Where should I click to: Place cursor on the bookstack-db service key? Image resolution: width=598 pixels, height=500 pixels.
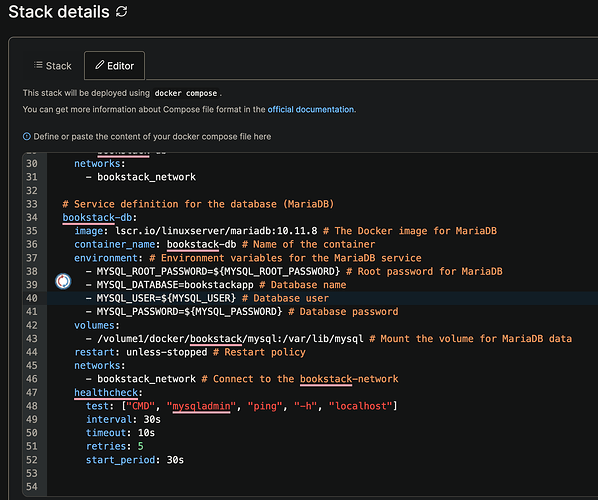(97, 217)
